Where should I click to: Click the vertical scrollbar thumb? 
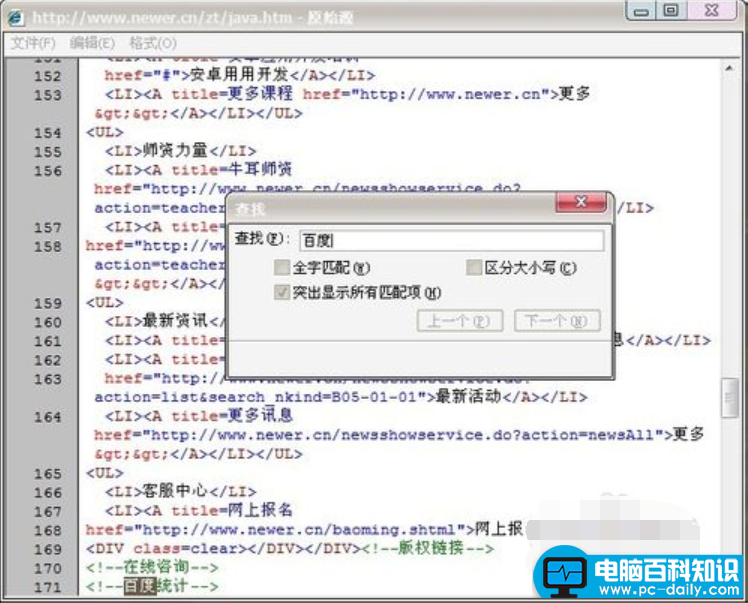[x=729, y=397]
